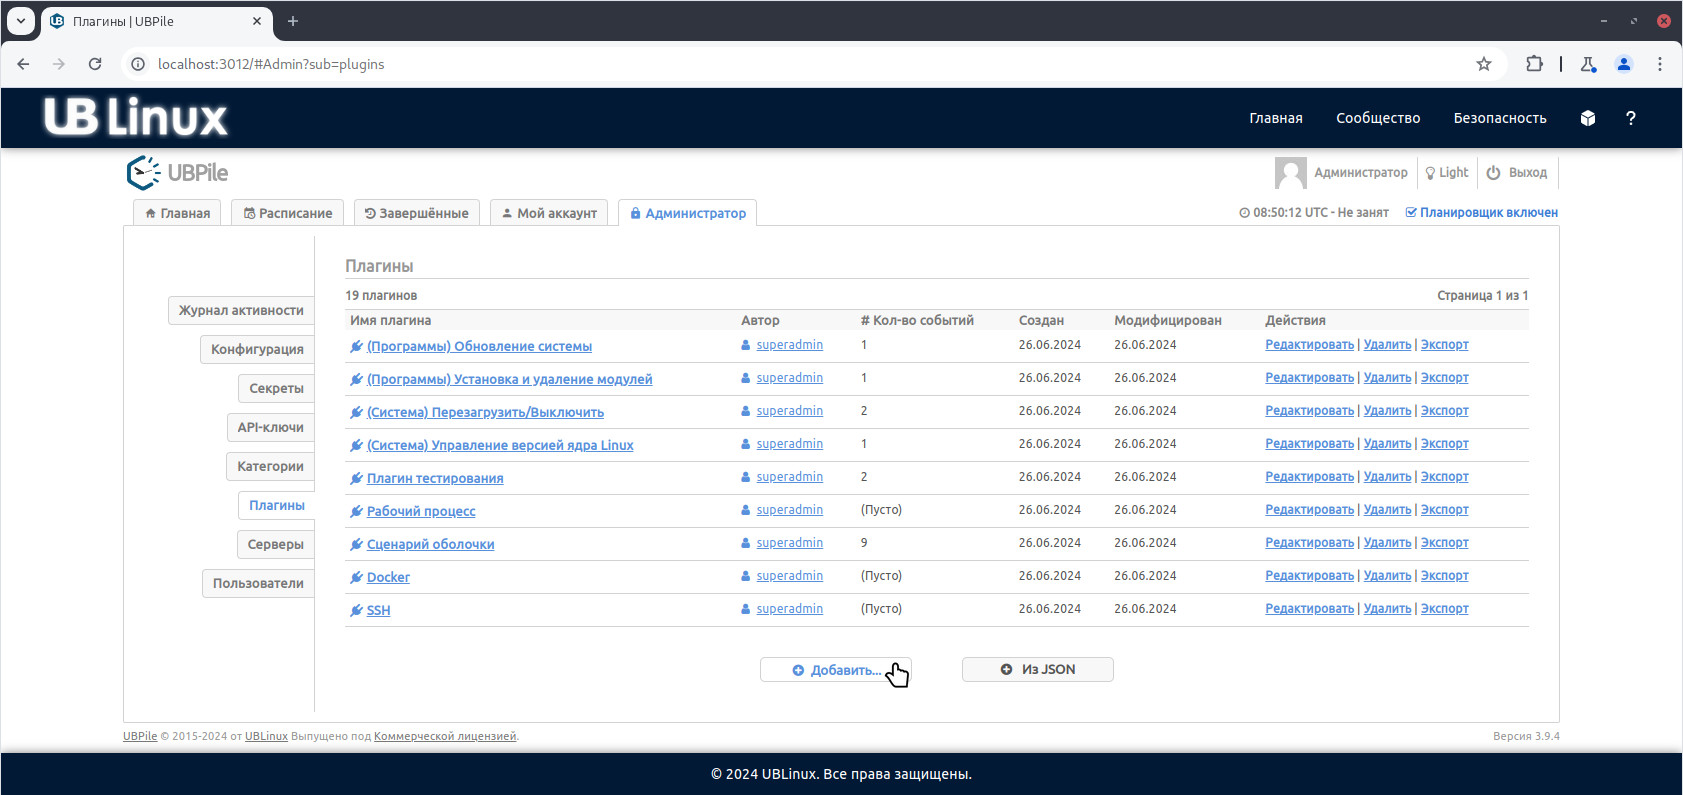Viewport: 1683px width, 795px height.
Task: Open Серверы sidebar item
Action: pos(275,544)
